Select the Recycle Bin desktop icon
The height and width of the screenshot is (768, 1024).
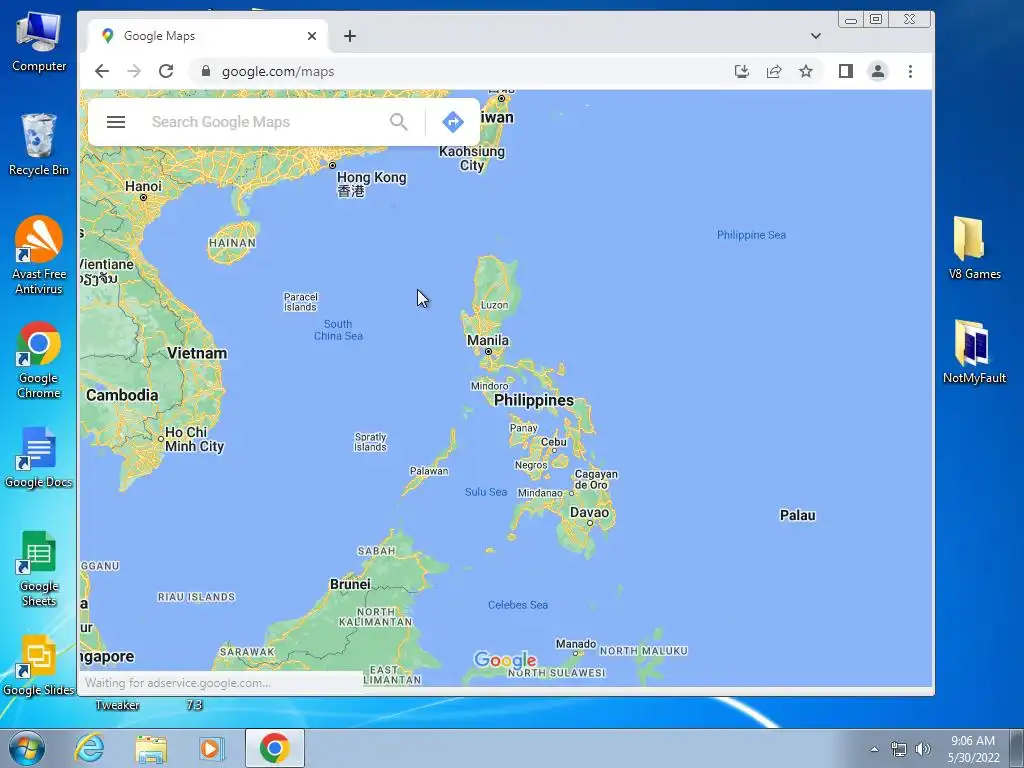(39, 145)
